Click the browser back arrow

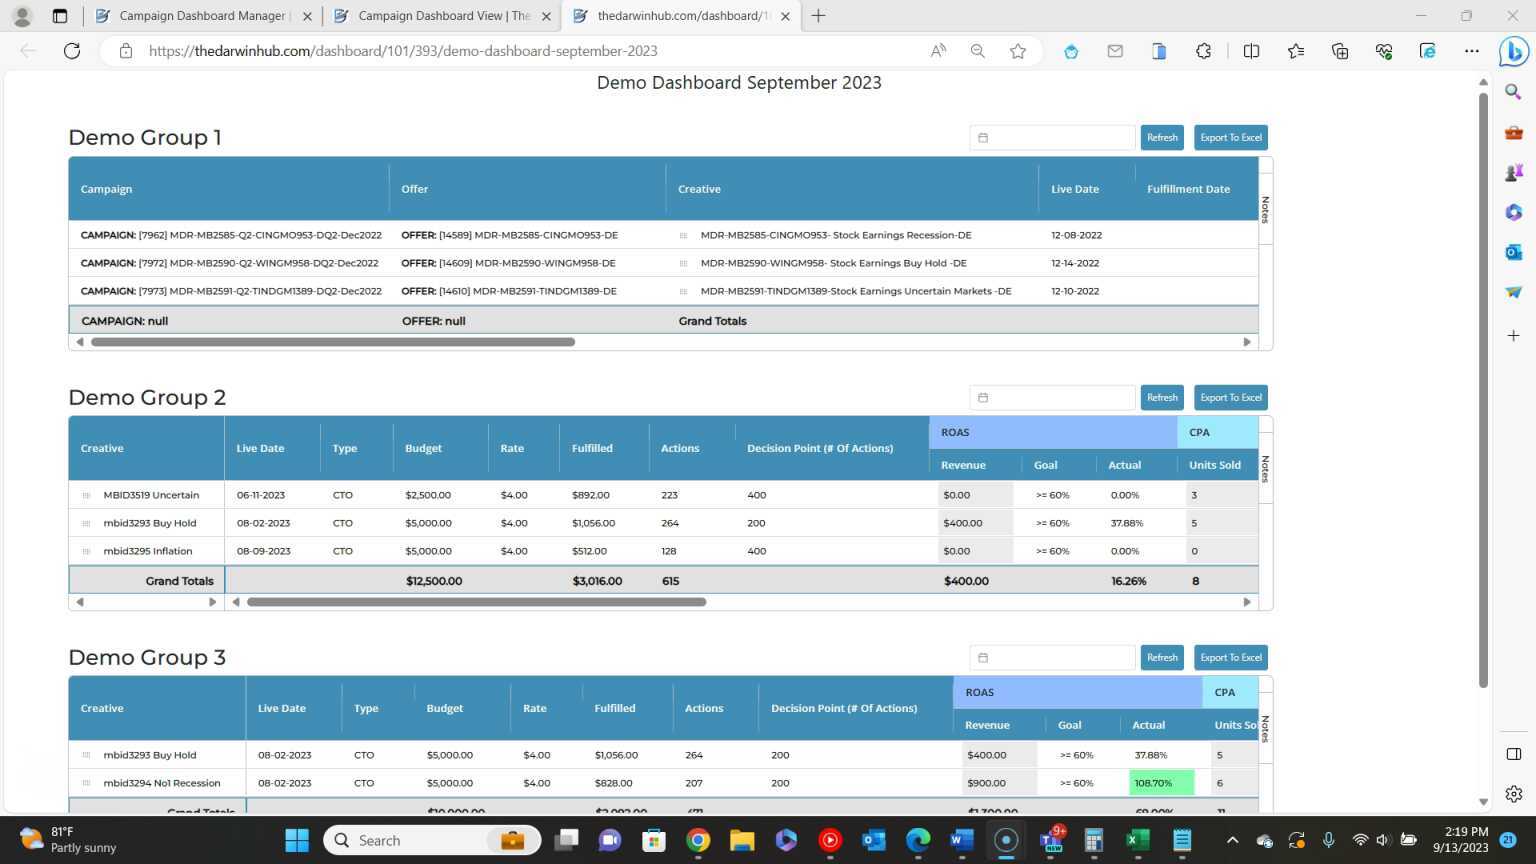coord(28,51)
